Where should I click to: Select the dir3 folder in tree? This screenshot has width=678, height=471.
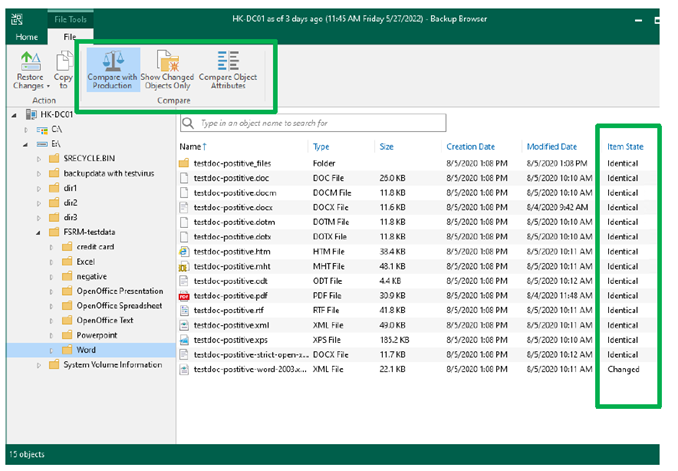[x=70, y=218]
